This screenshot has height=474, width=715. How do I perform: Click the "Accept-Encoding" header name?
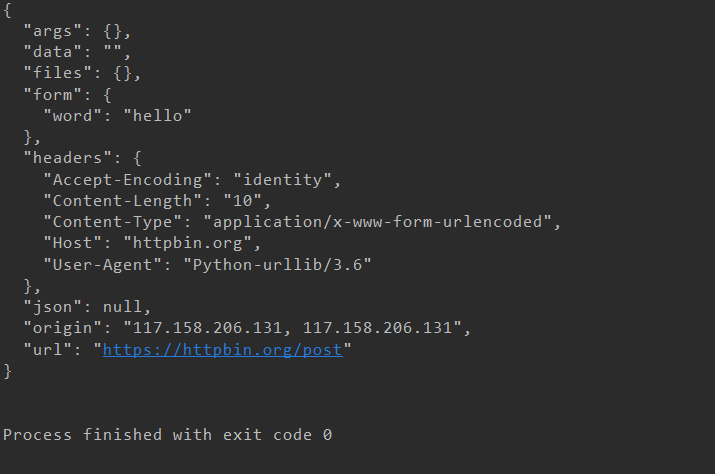(128, 180)
